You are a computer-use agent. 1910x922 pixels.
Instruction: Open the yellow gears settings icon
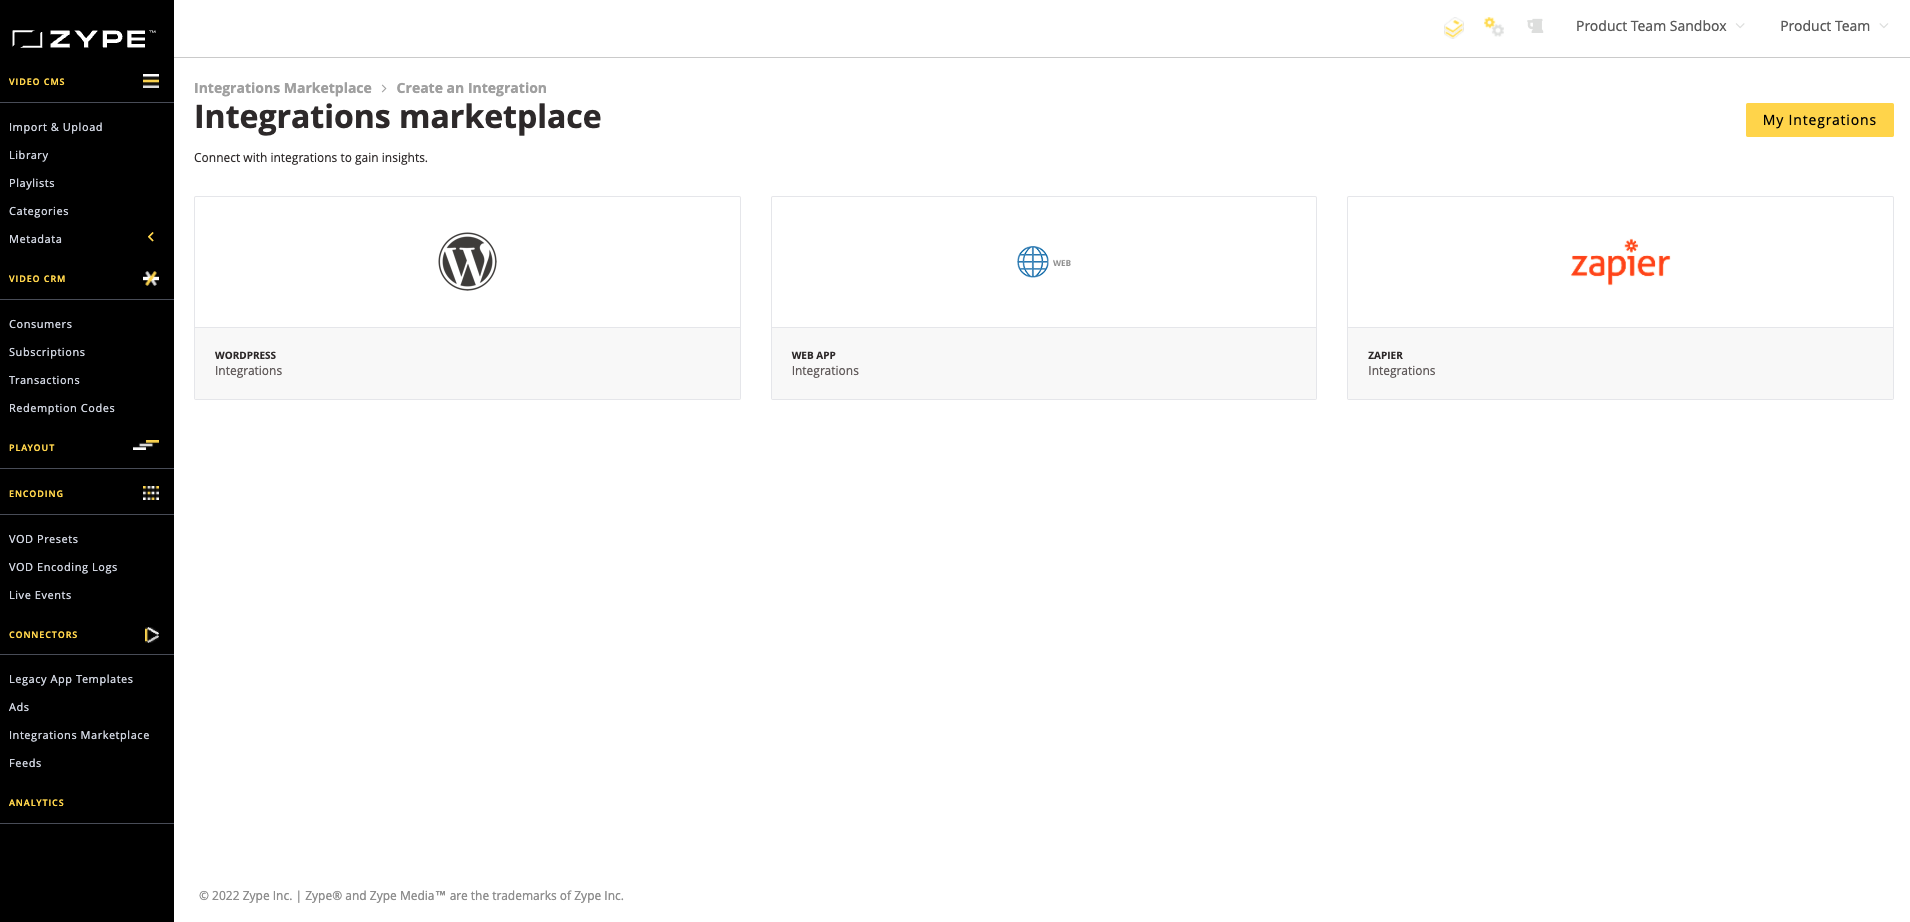tap(1494, 27)
